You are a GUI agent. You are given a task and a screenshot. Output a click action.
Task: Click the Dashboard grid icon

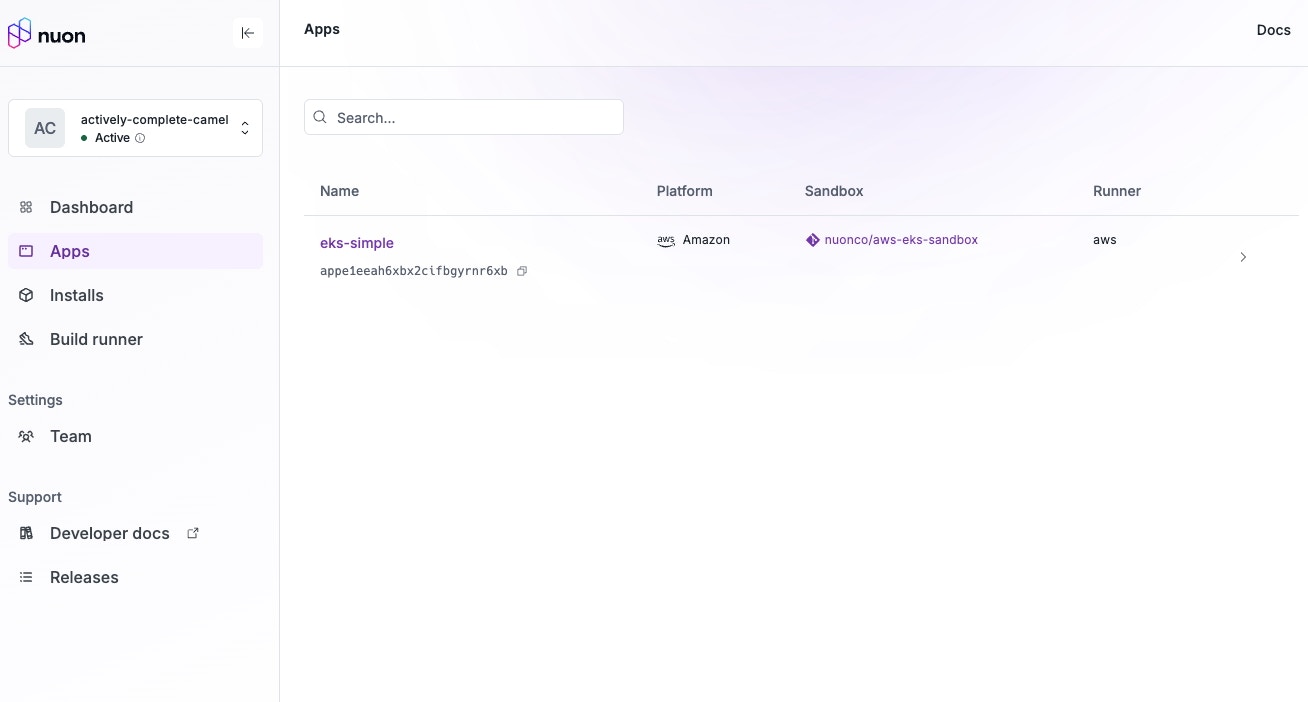(27, 207)
